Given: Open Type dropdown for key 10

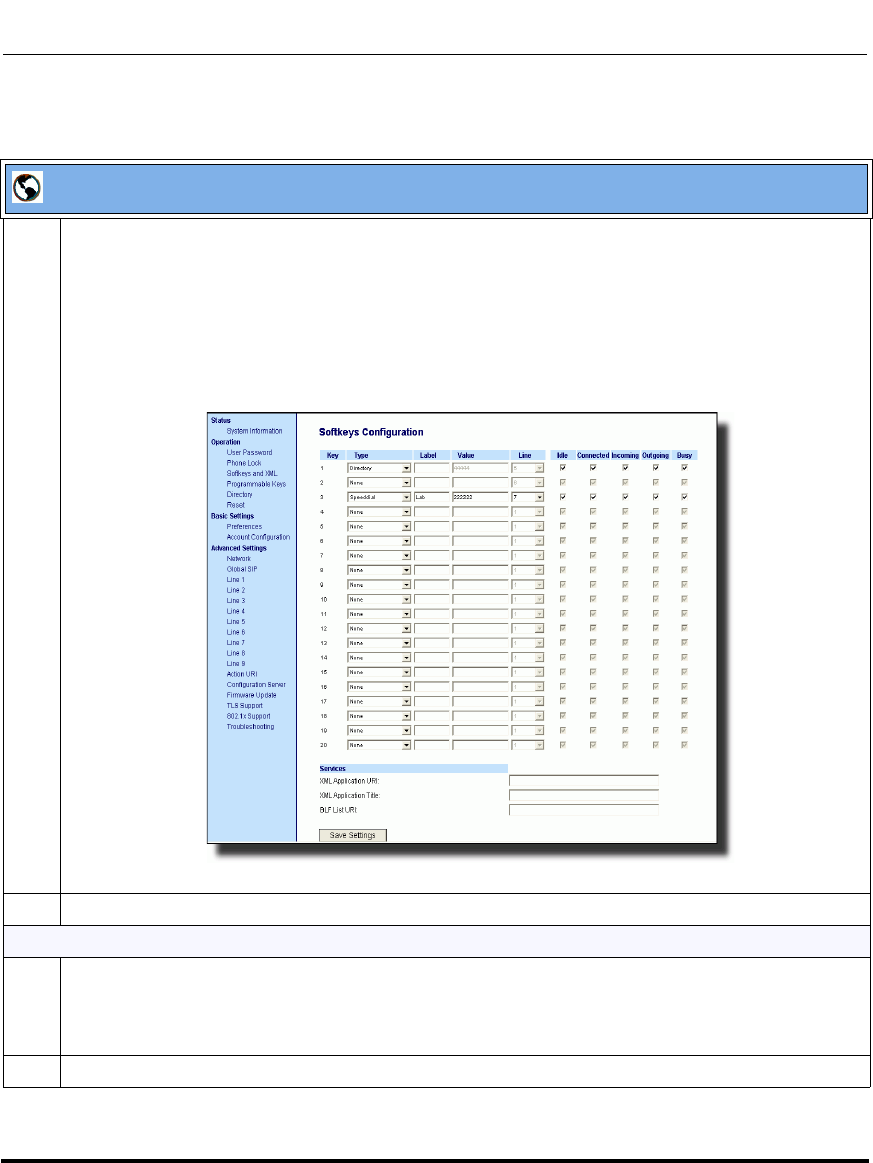Looking at the screenshot, I should click(x=379, y=599).
